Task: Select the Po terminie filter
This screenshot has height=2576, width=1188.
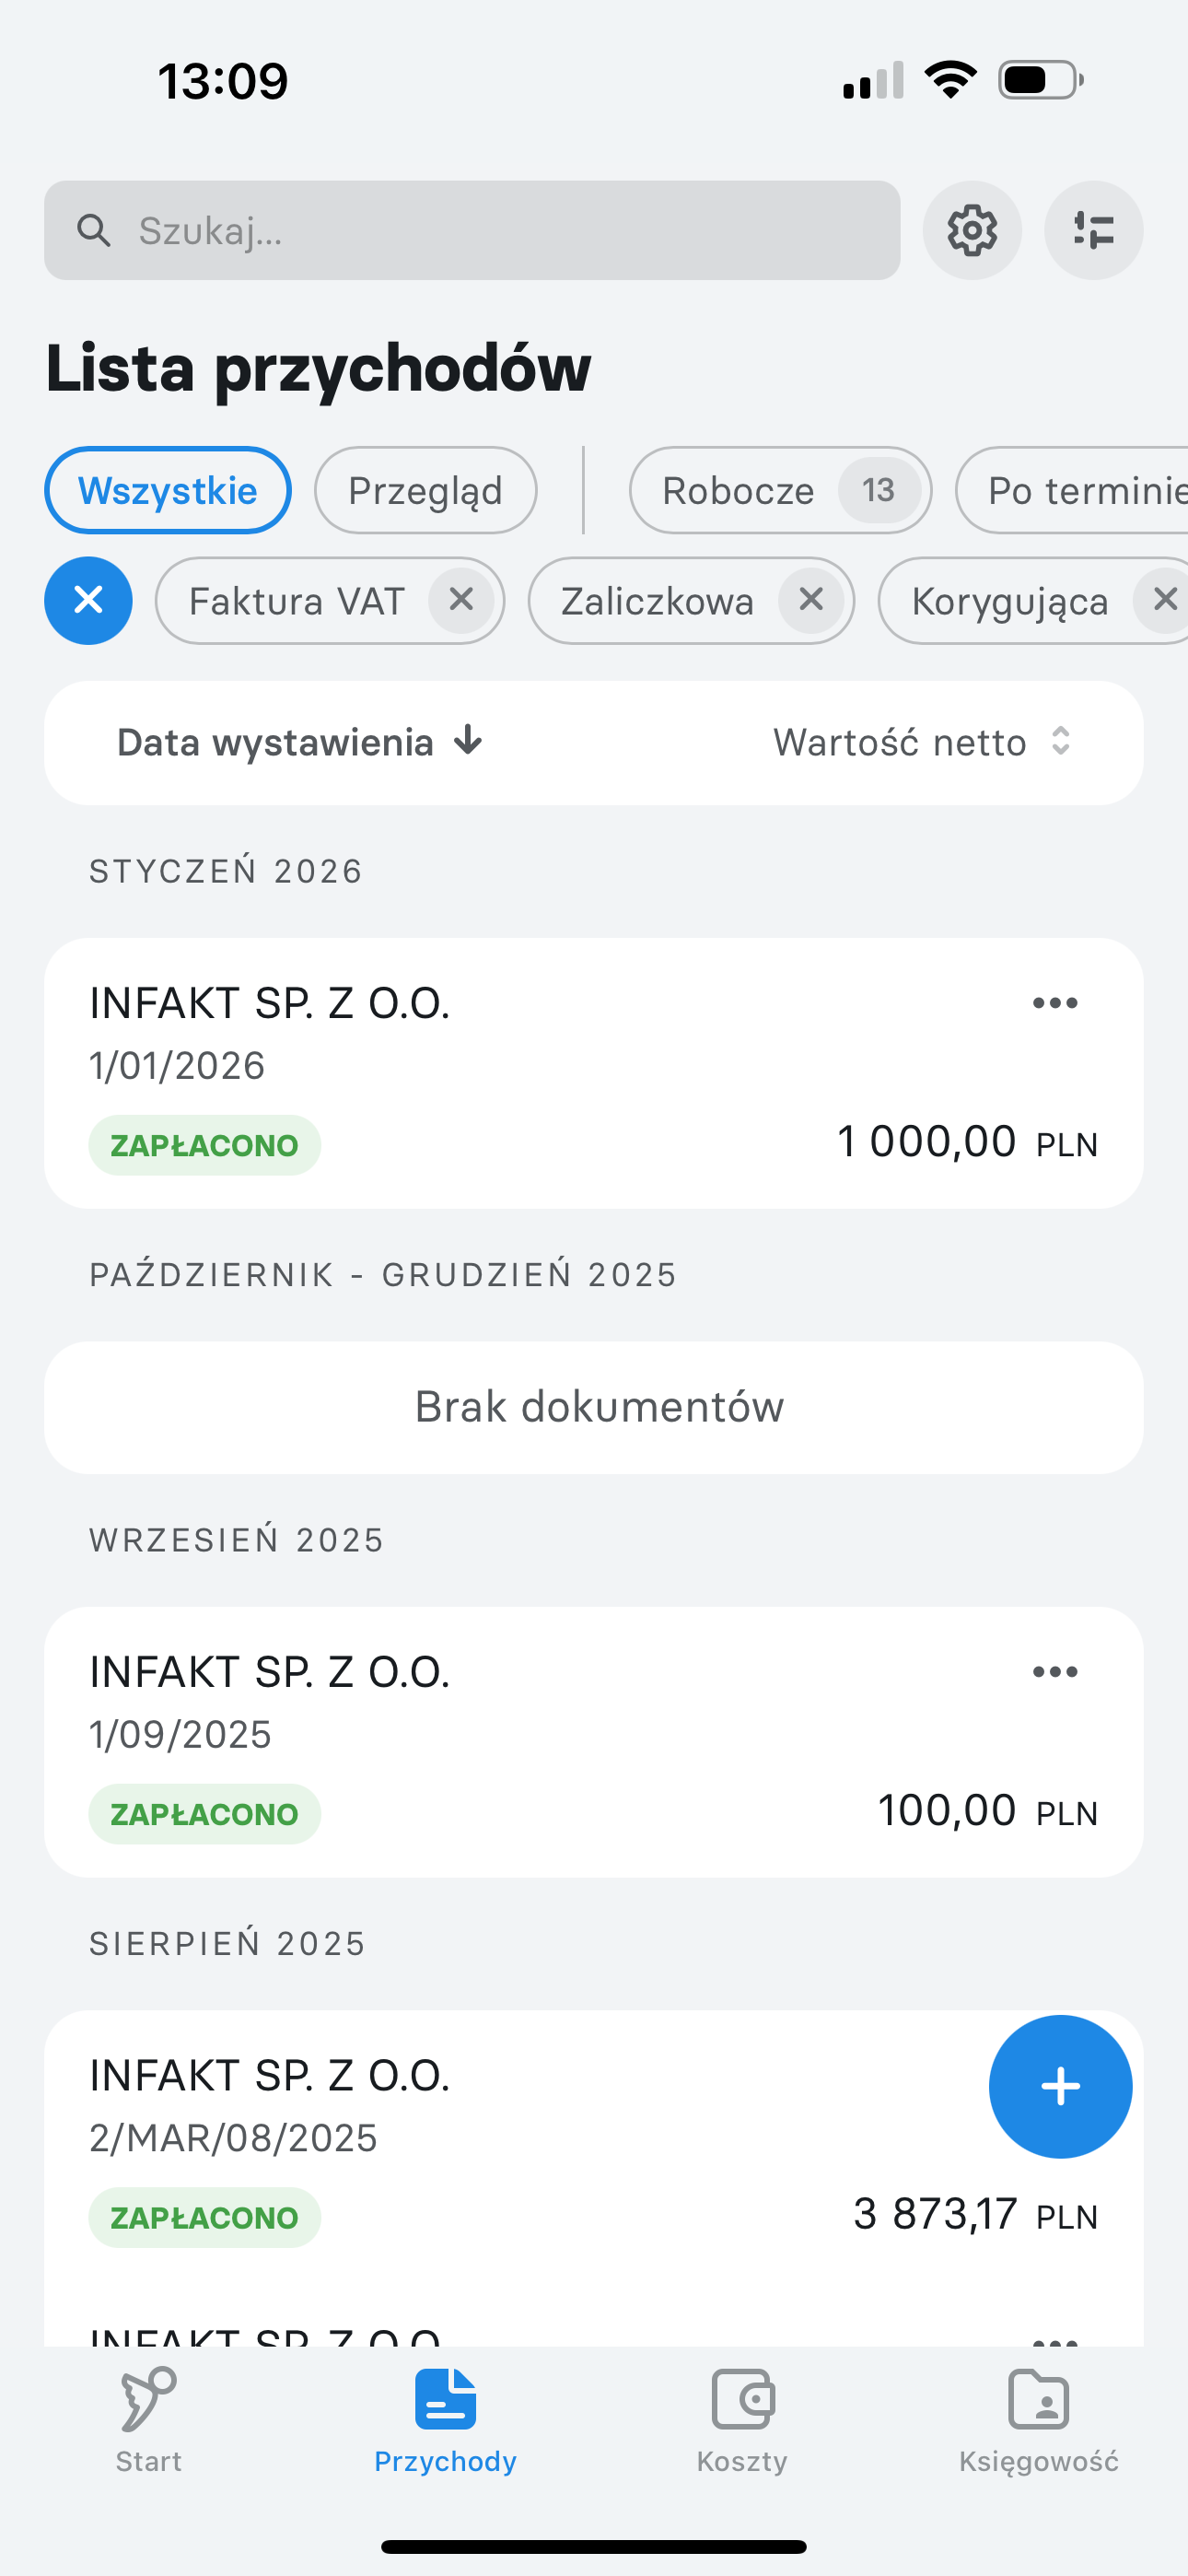Action: (x=1072, y=490)
